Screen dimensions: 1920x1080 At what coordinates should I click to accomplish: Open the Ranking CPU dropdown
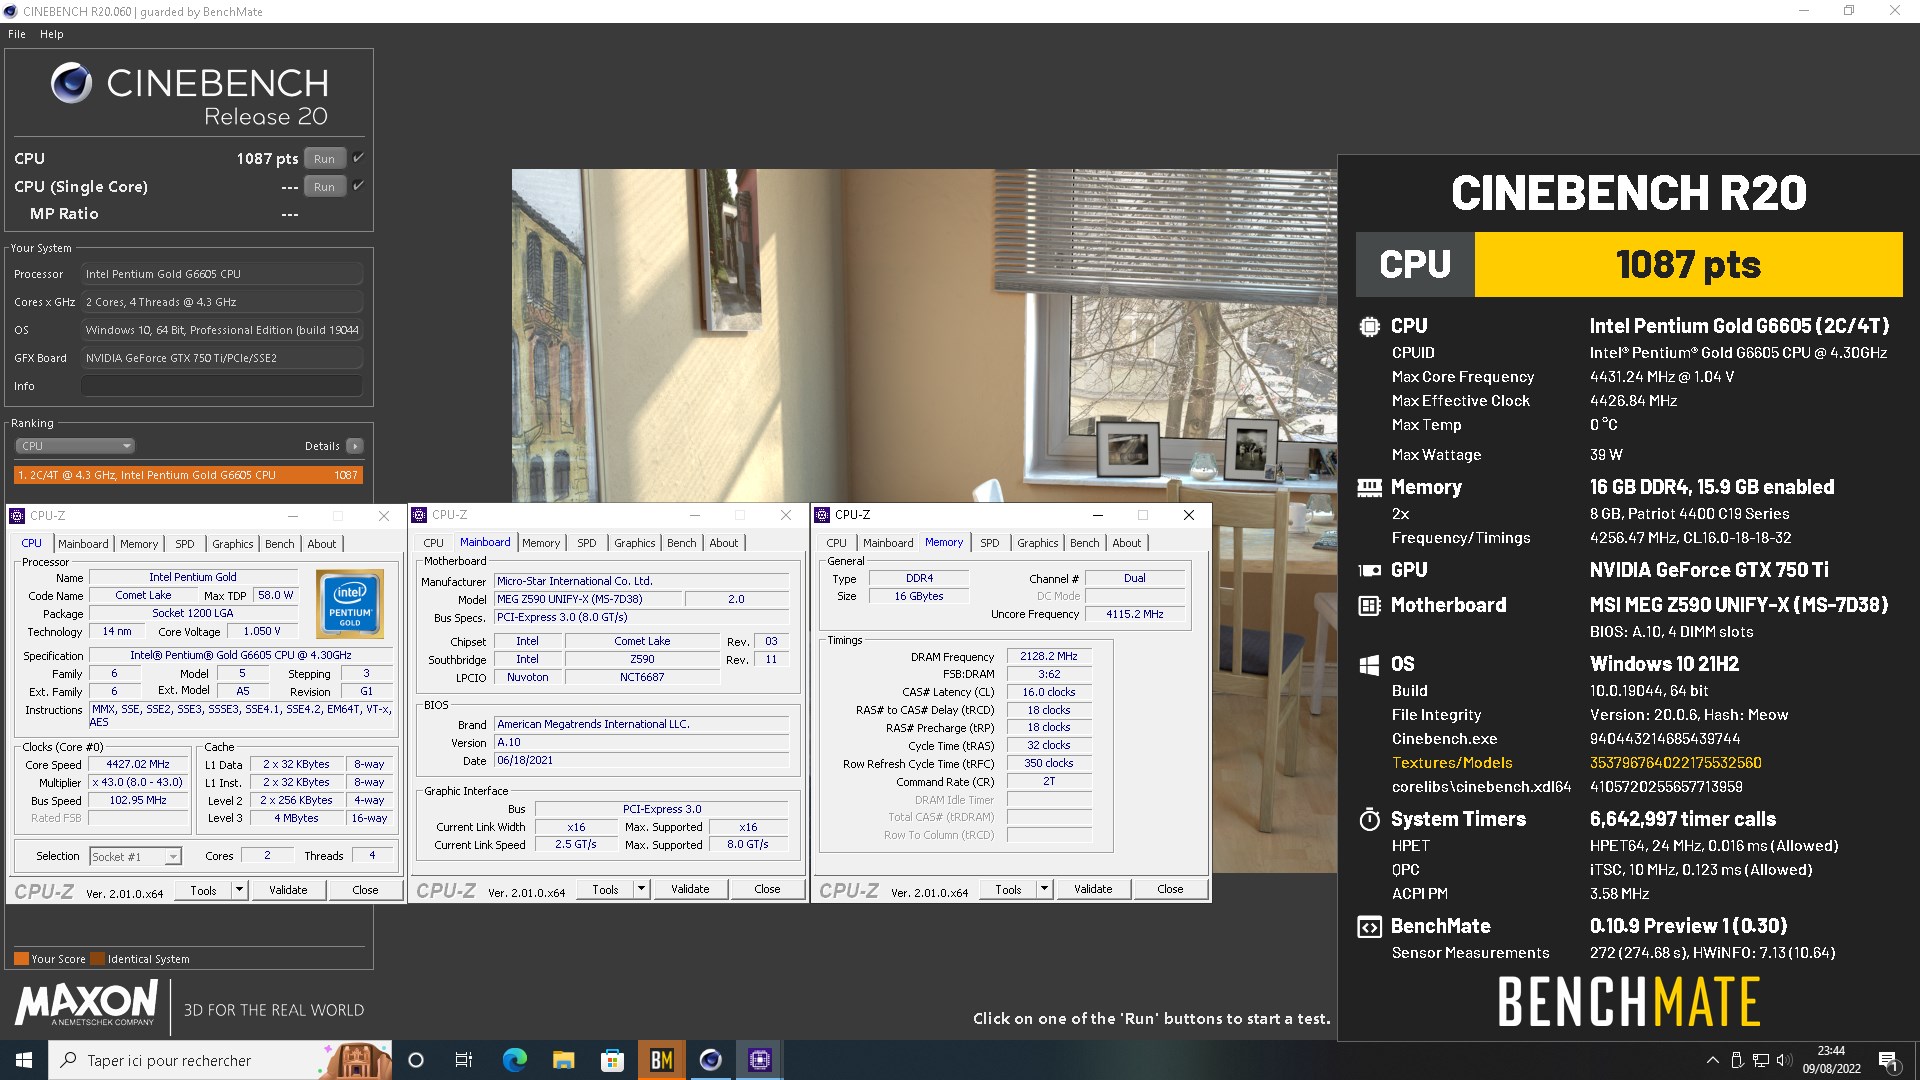75,446
